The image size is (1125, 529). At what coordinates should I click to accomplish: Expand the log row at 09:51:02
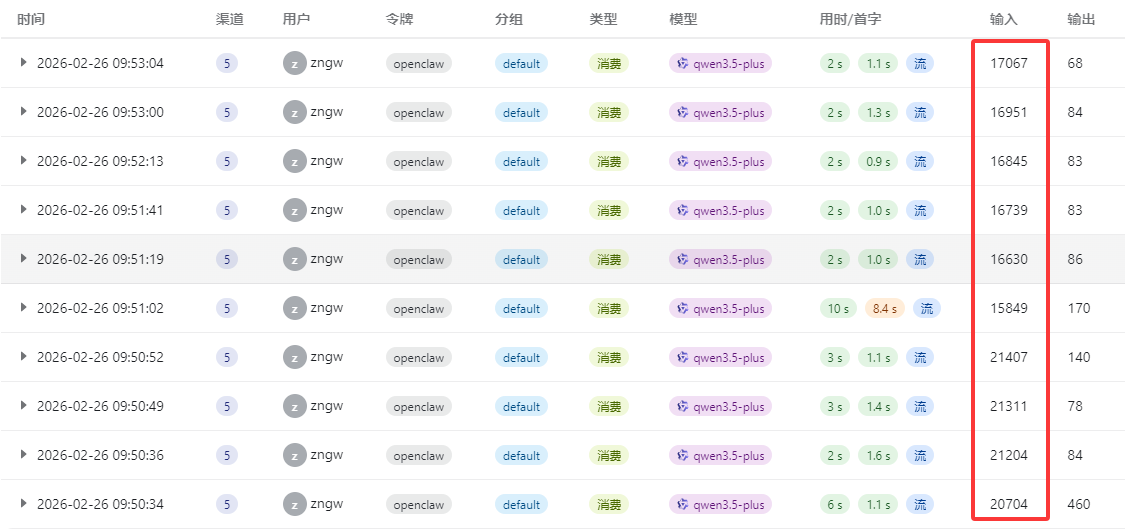click(x=24, y=308)
